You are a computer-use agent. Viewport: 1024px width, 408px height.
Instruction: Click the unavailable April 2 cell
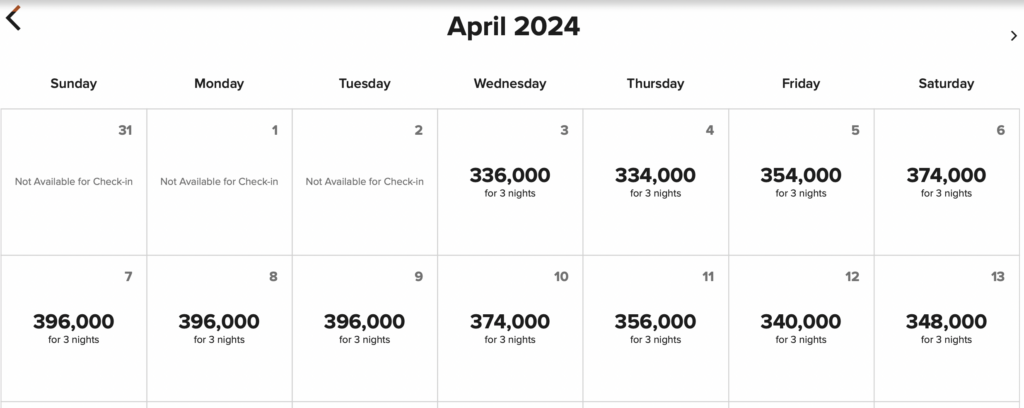tap(364, 181)
